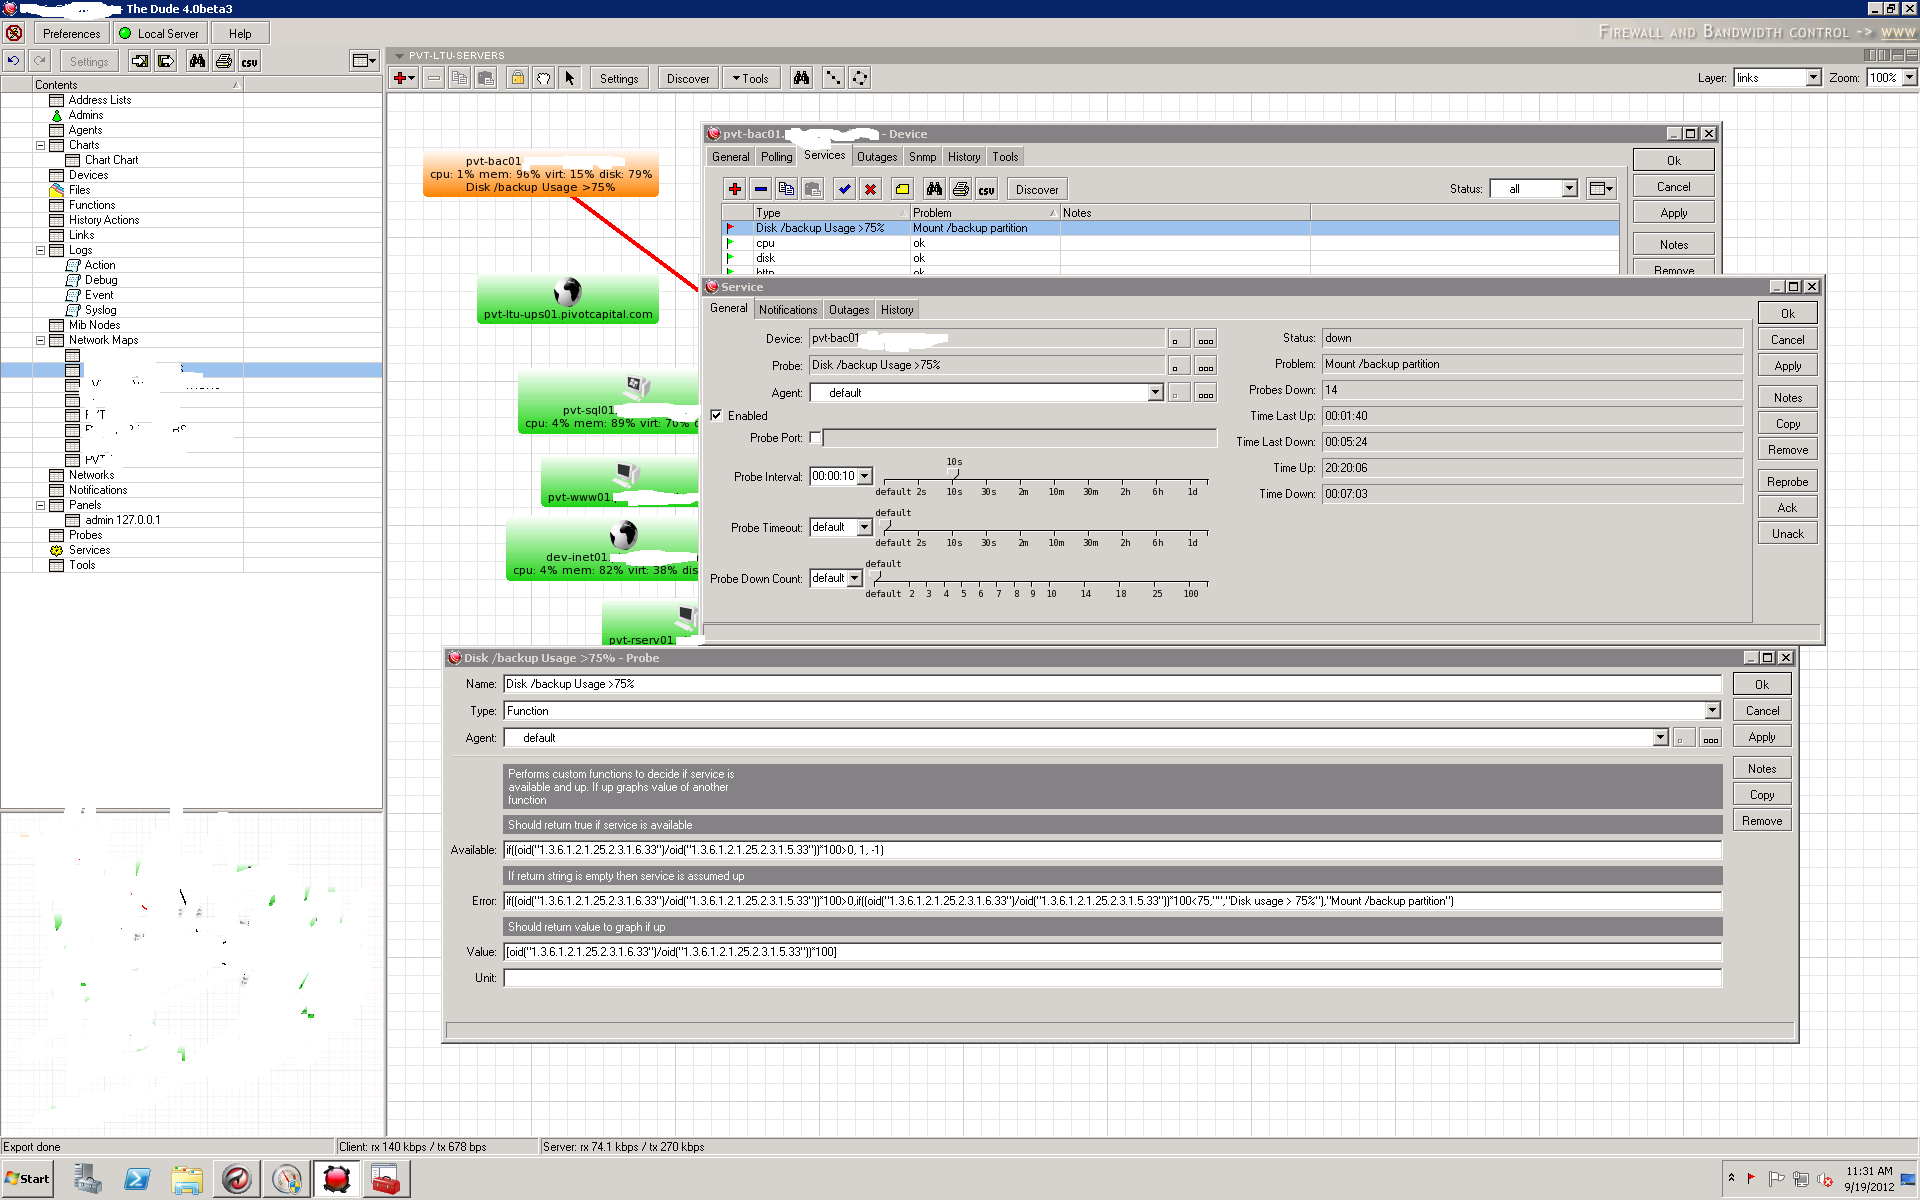The height and width of the screenshot is (1200, 1920).
Task: Click the Probe Timeout slider handle
Action: (x=887, y=524)
